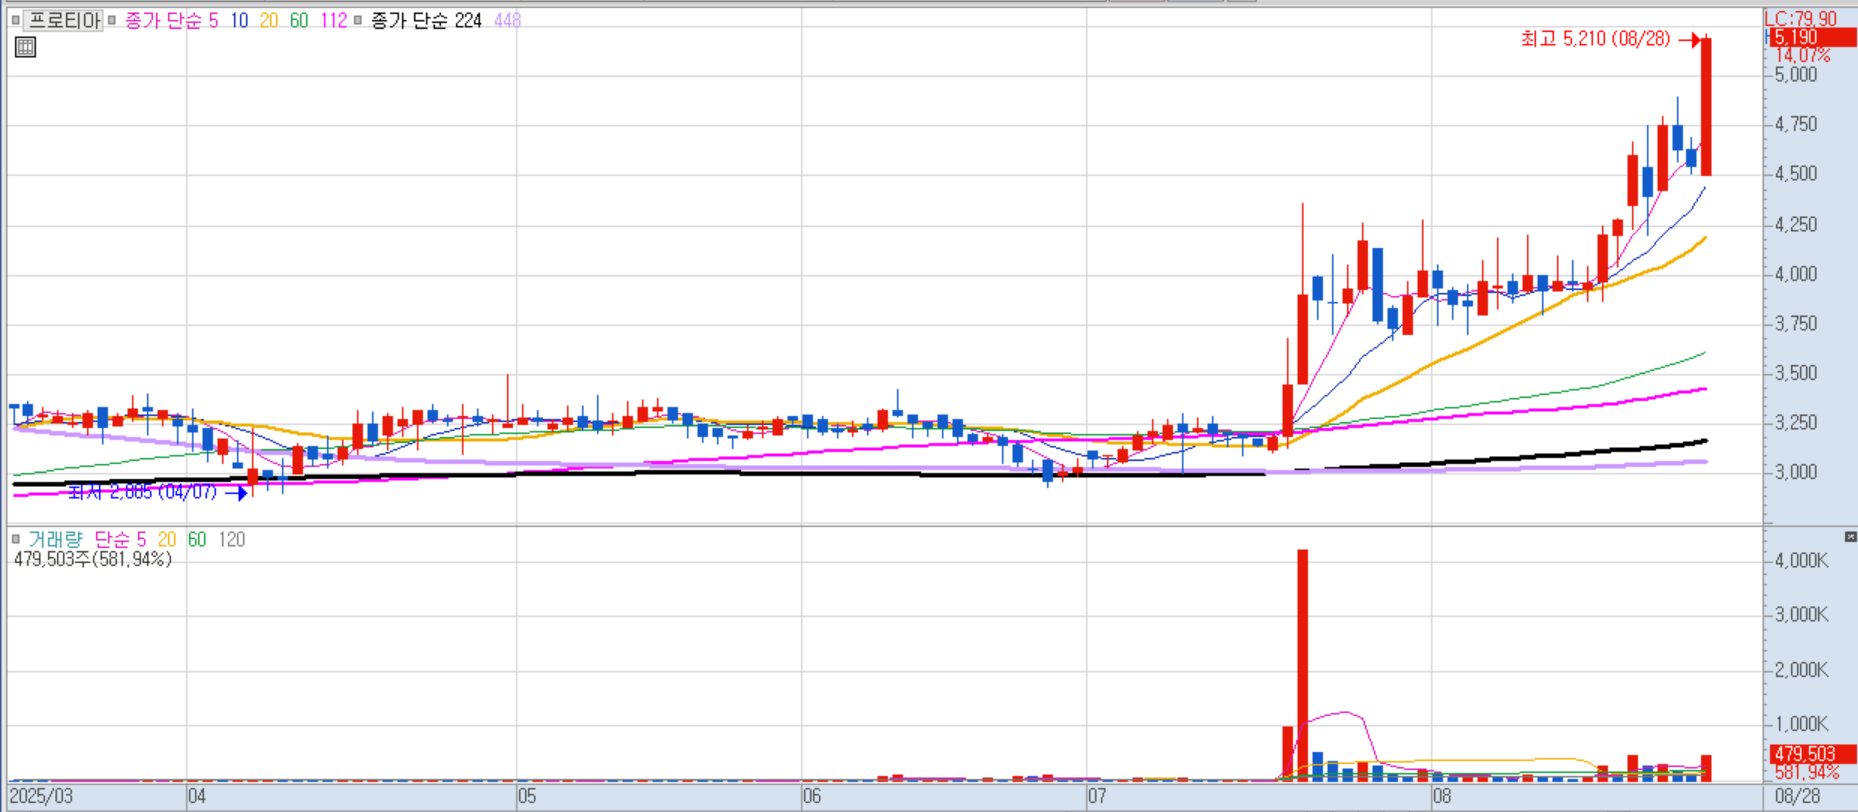Screen dimensions: 1858x812
Task: Click the 07 month axis label
Action: (x=1098, y=797)
